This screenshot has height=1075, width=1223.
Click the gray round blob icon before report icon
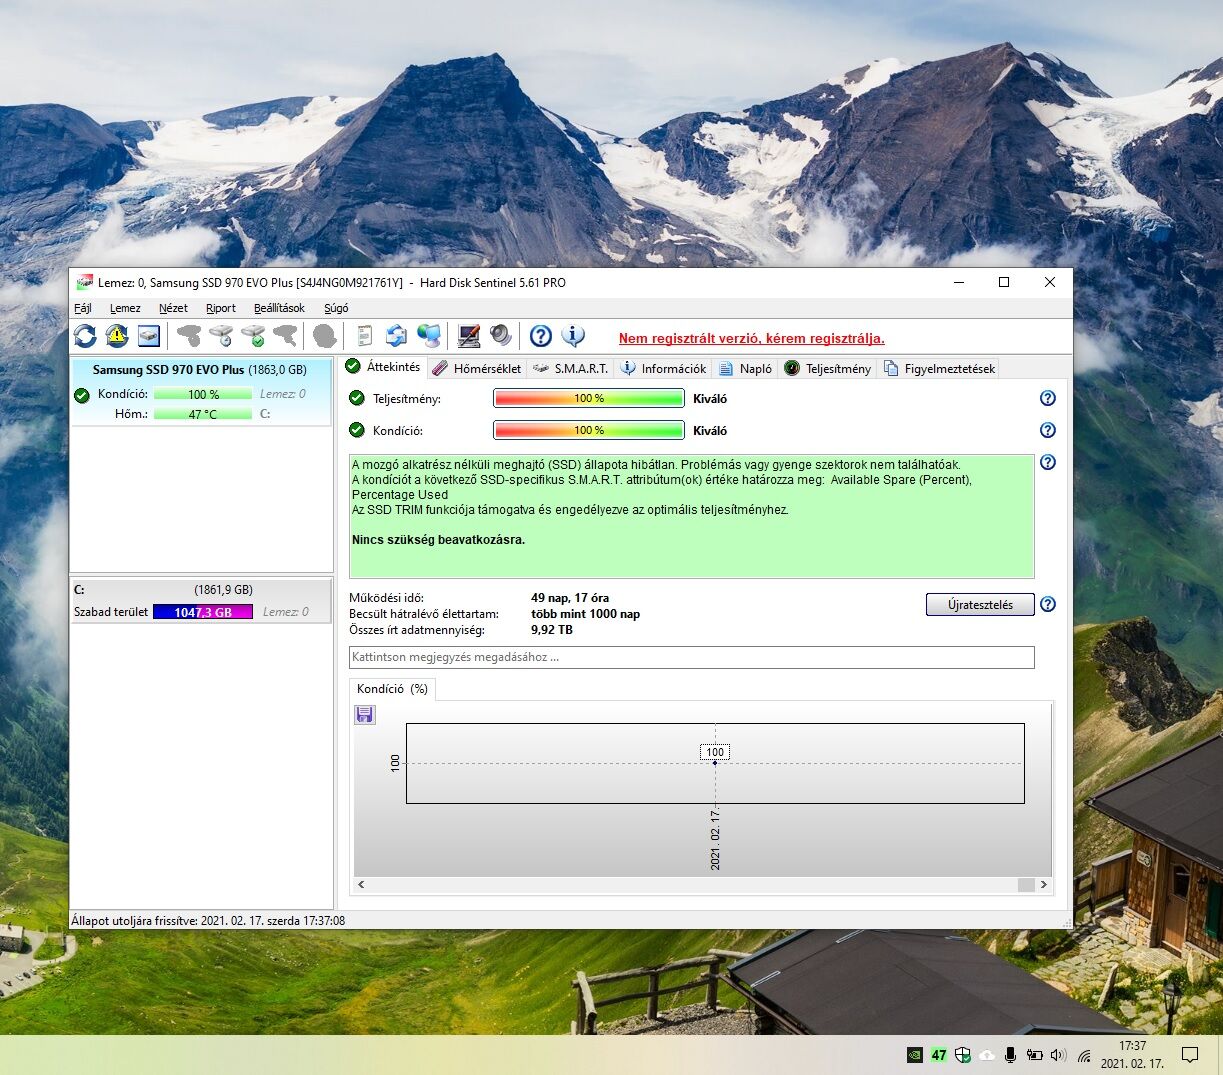click(x=324, y=336)
